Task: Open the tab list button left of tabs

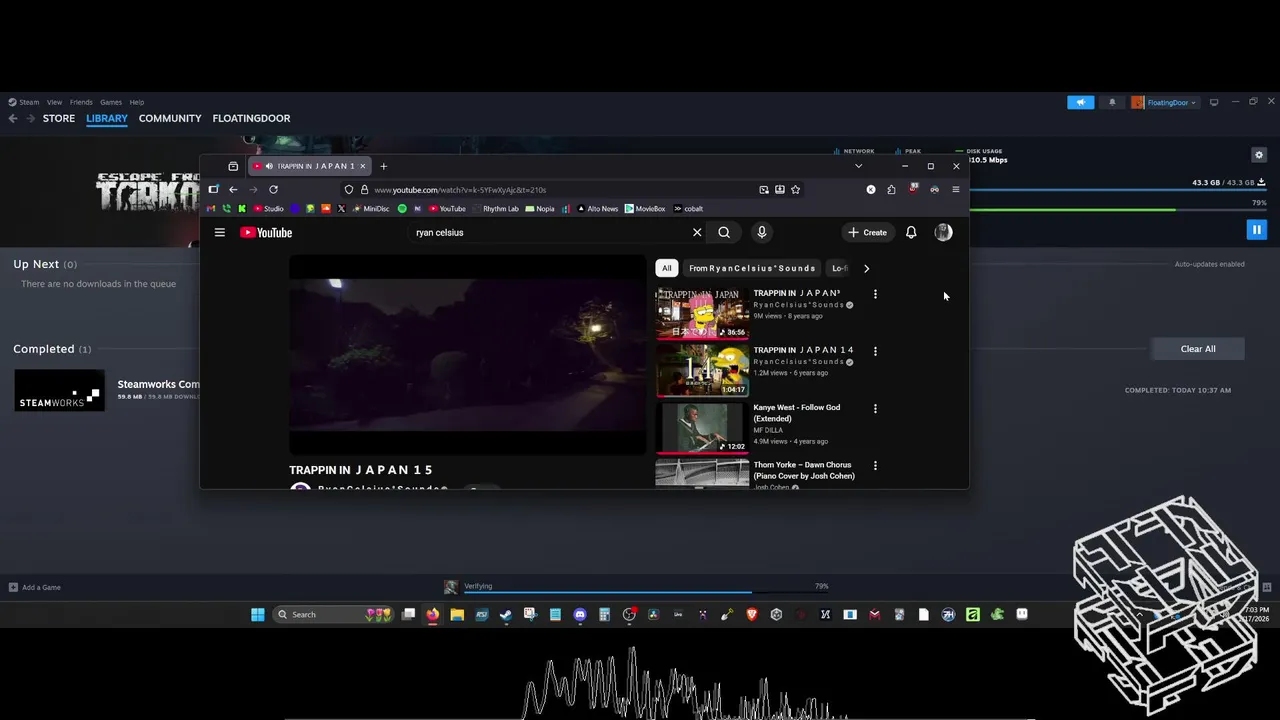Action: [x=233, y=166]
